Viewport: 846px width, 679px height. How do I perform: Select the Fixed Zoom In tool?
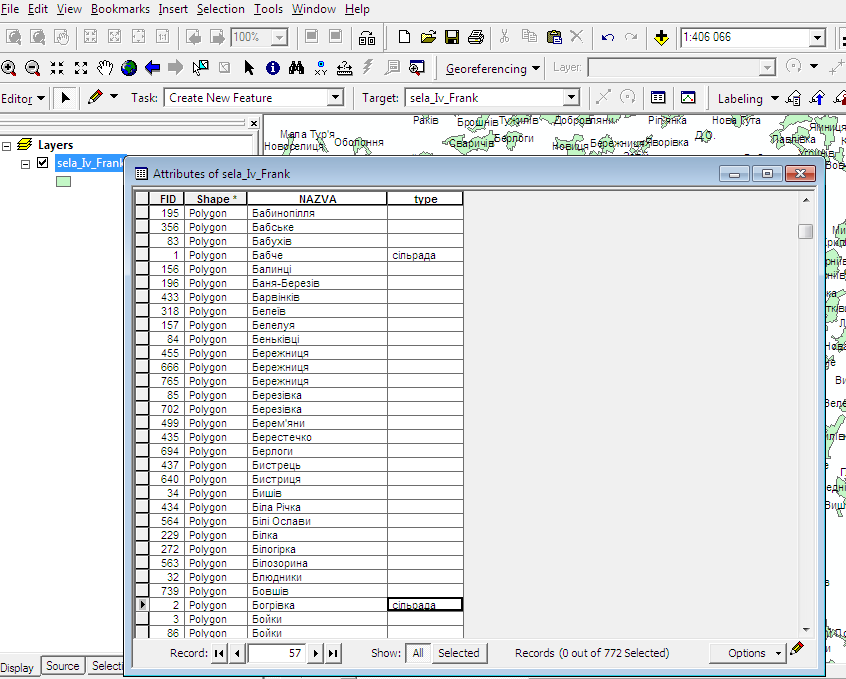point(57,67)
